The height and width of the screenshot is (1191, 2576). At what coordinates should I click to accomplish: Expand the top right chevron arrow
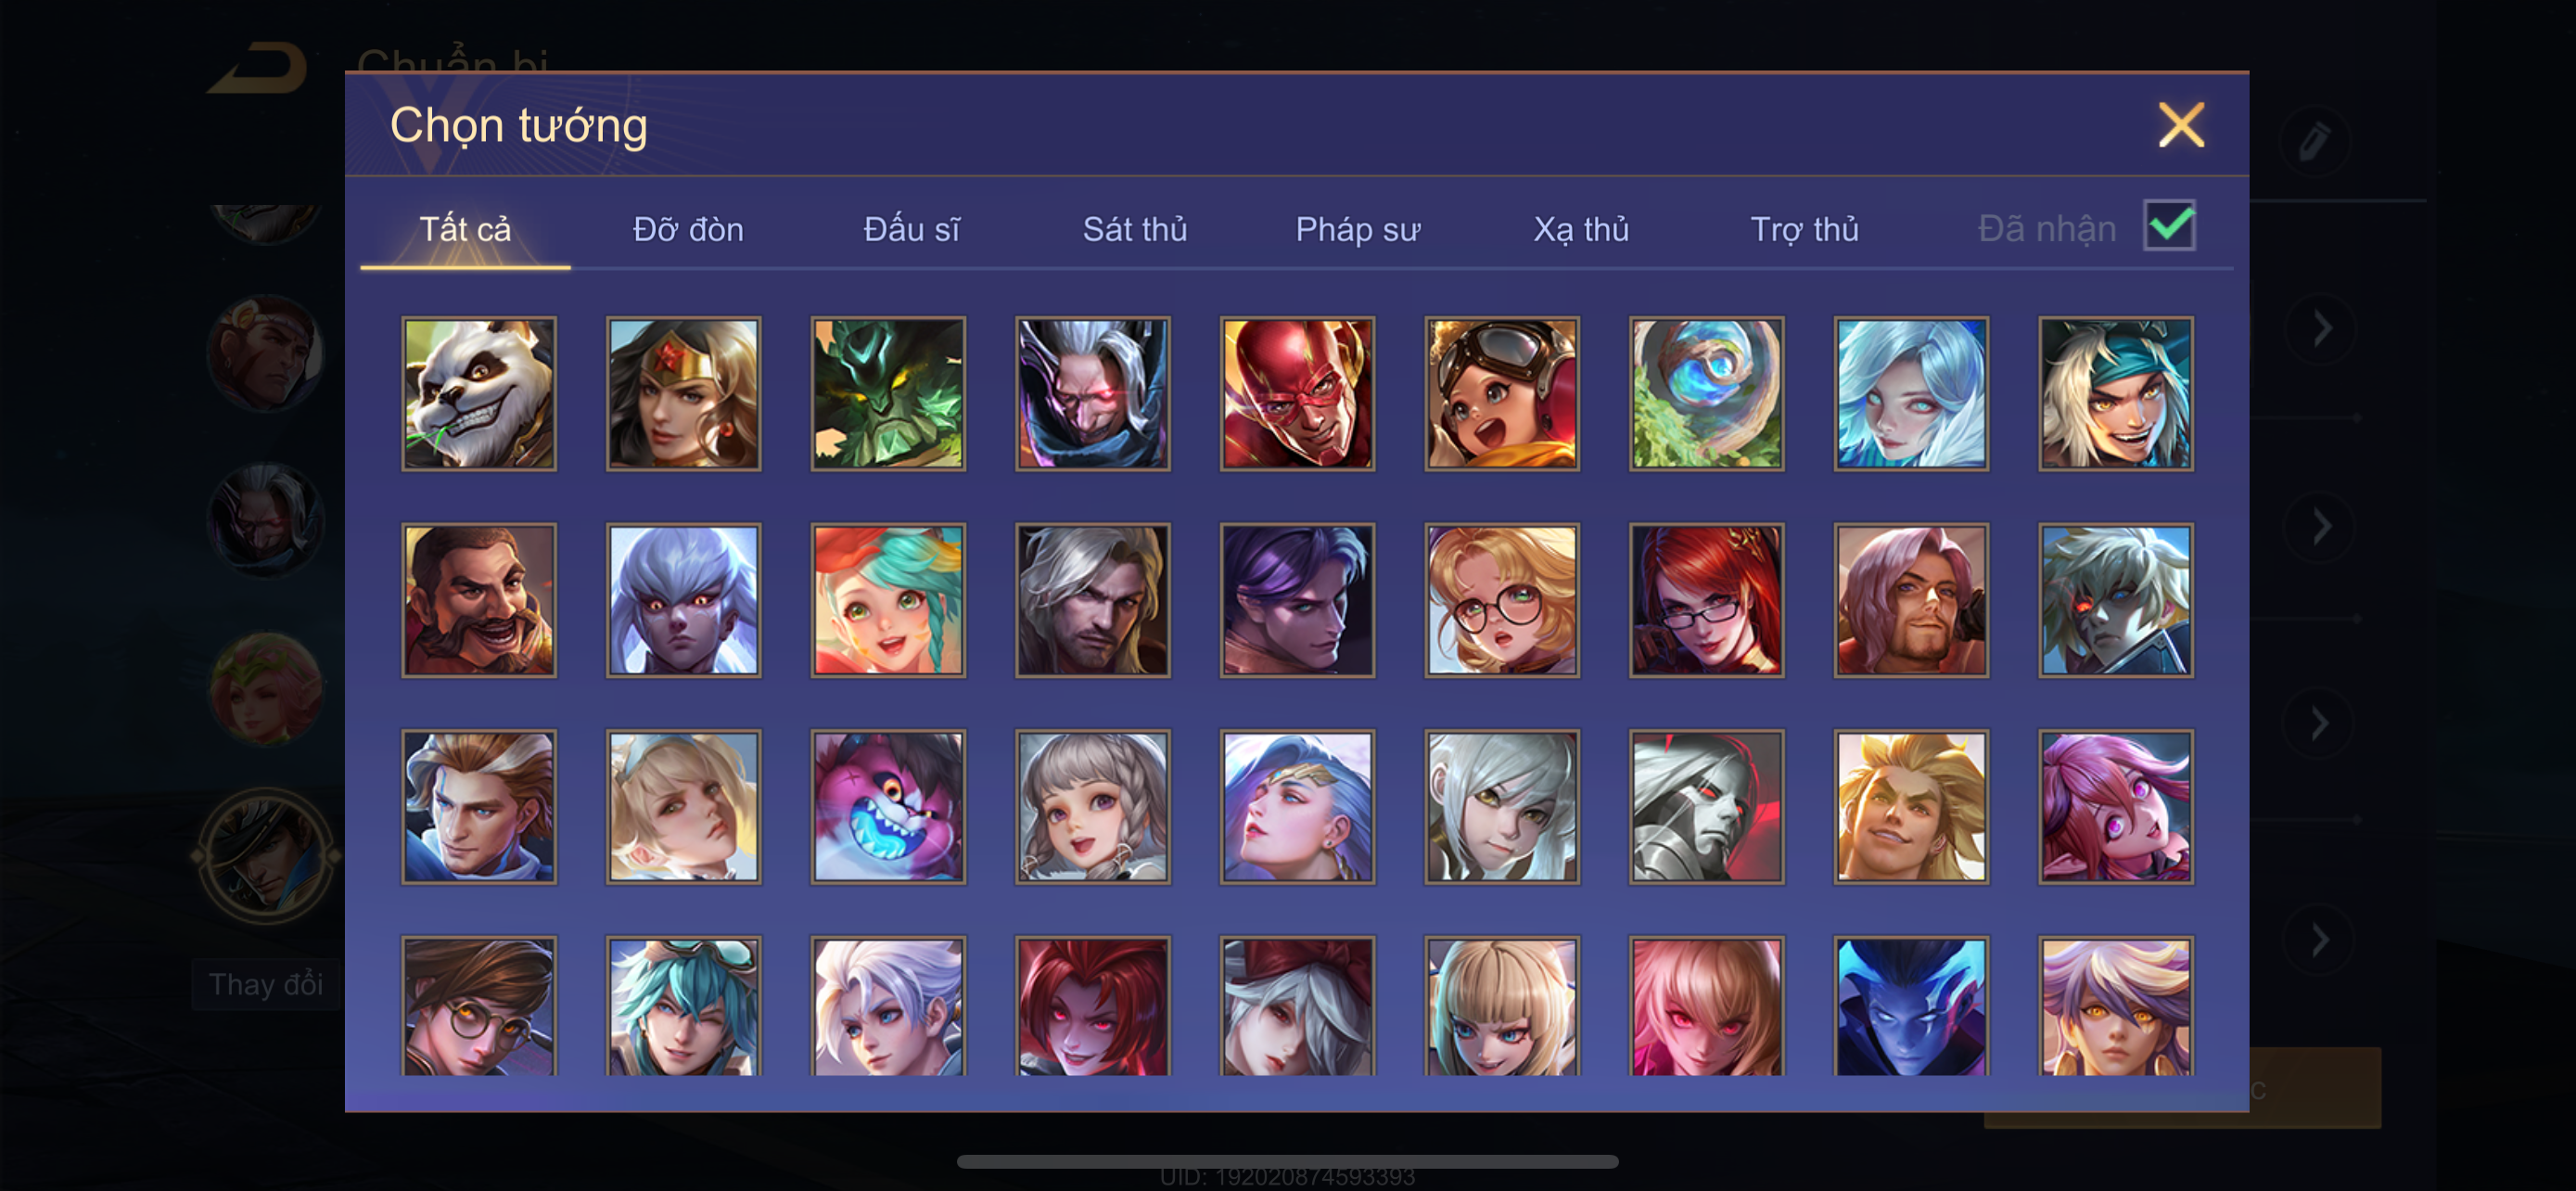(2321, 328)
